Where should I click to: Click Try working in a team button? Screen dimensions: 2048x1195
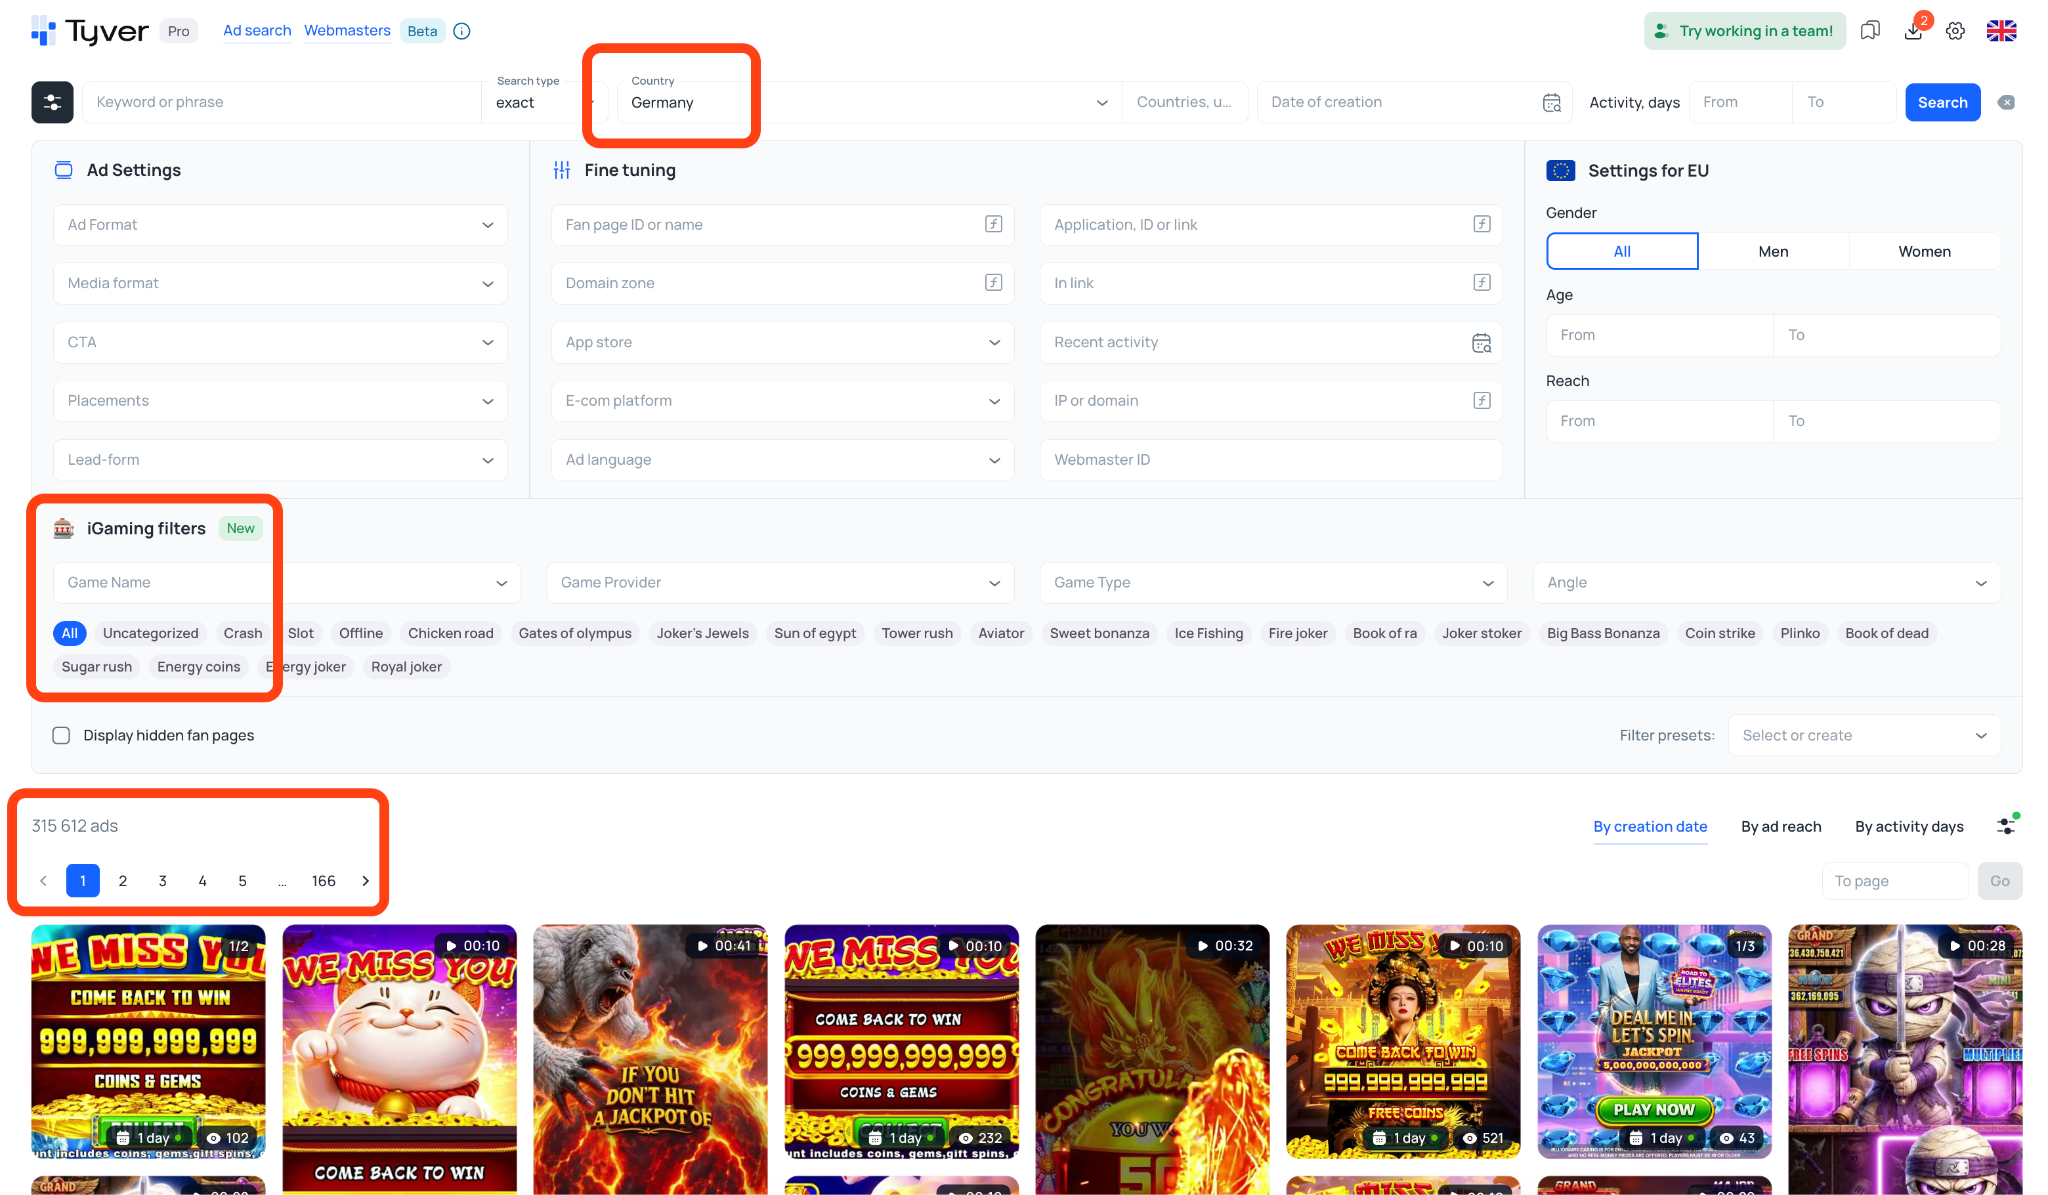click(x=1745, y=31)
